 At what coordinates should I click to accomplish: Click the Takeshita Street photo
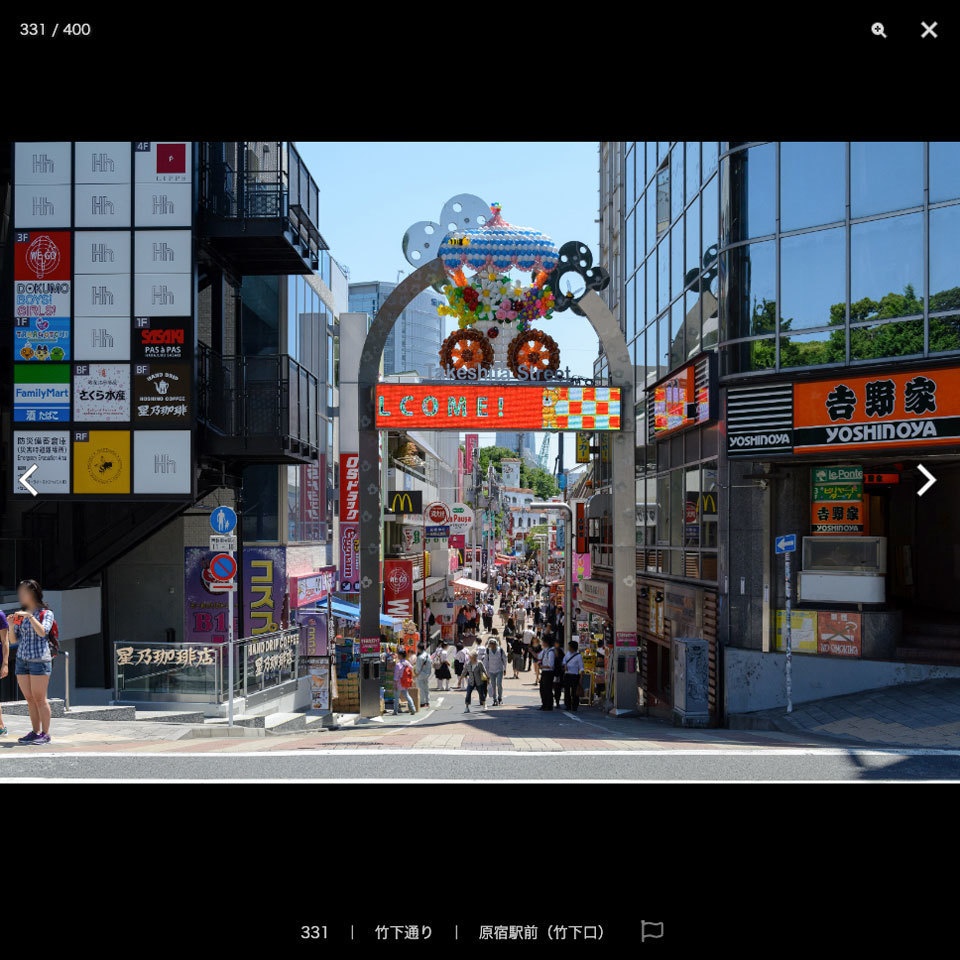click(x=480, y=462)
